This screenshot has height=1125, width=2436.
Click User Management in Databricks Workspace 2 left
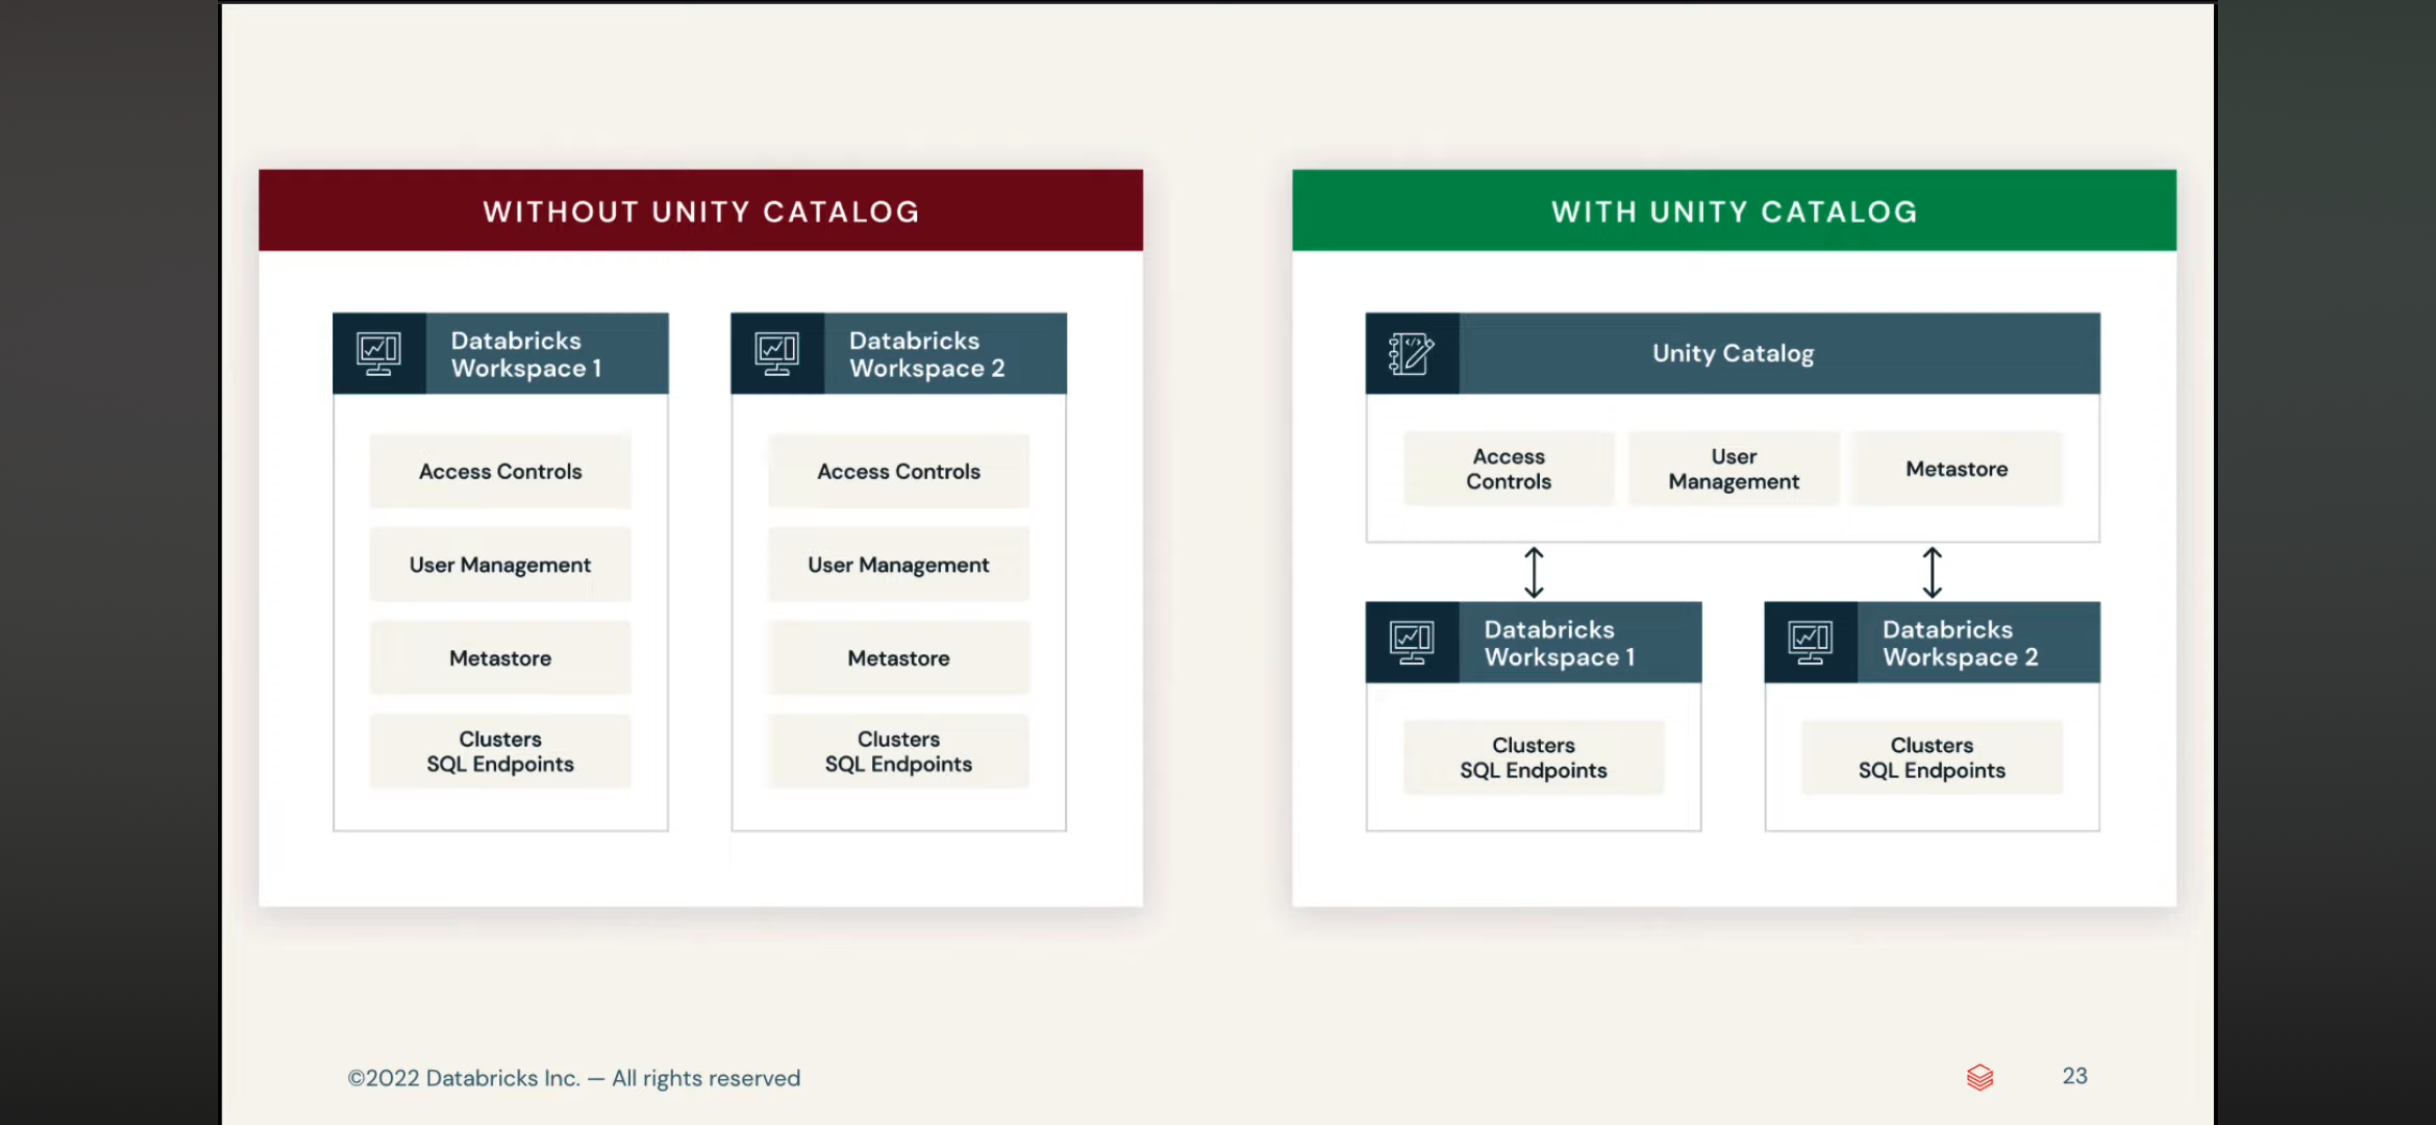pyautogui.click(x=898, y=564)
